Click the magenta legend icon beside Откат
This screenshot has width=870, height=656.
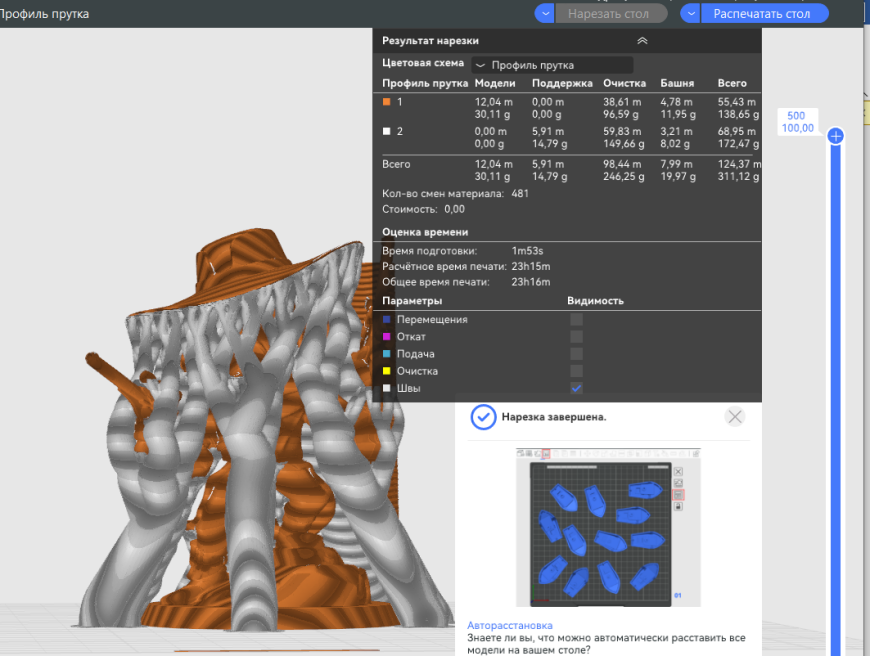coord(385,337)
